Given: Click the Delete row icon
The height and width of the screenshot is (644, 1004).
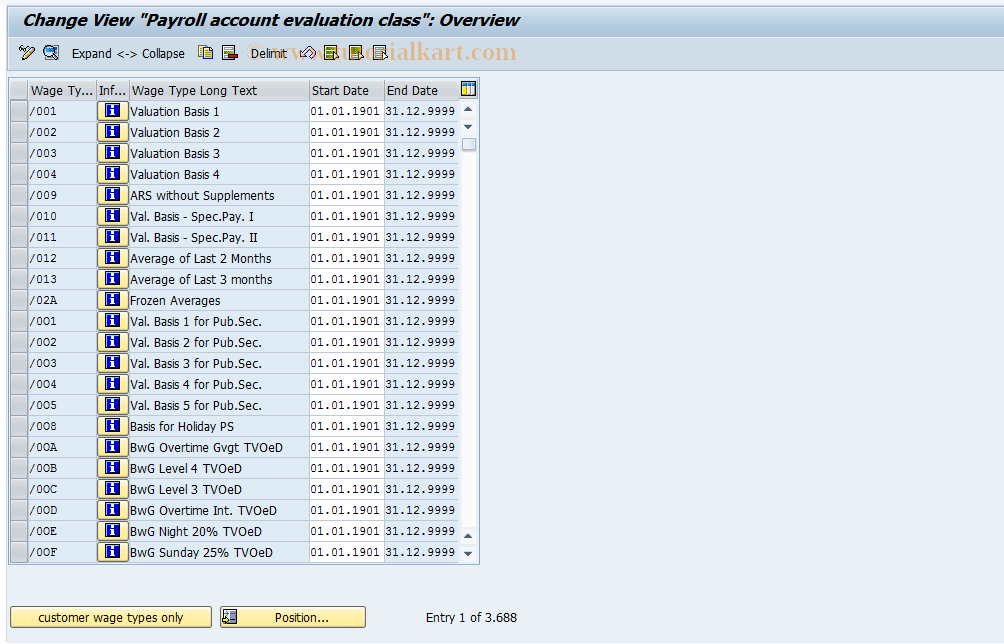Looking at the screenshot, I should click(229, 53).
